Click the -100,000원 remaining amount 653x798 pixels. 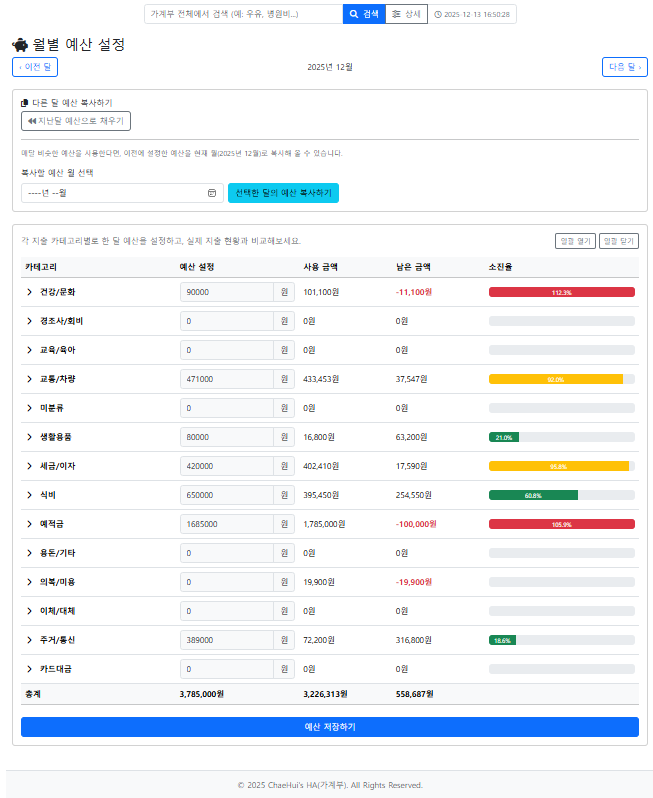pos(416,524)
